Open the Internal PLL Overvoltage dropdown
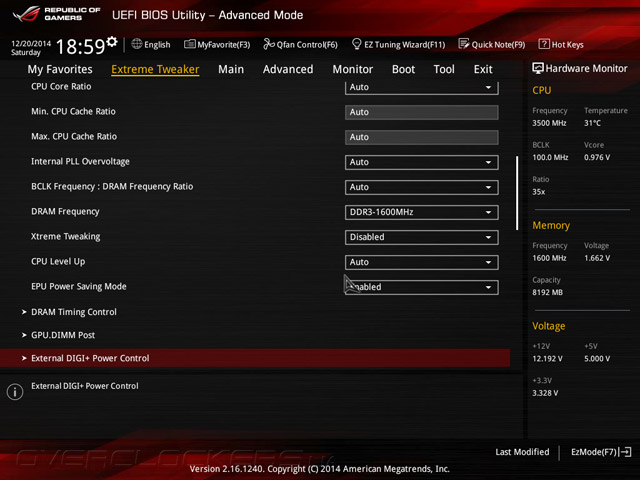Screen dimensions: 640x480 (421, 162)
